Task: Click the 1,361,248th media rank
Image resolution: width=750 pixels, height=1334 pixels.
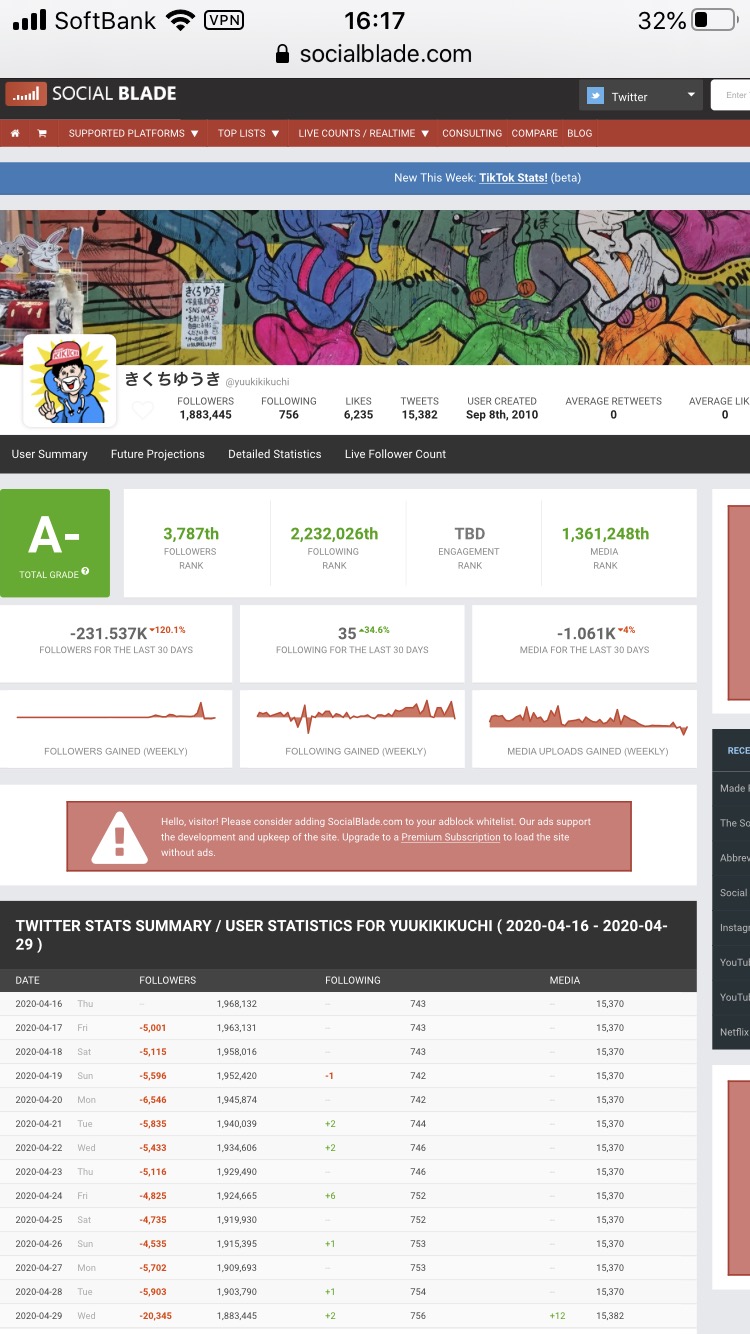Action: tap(605, 534)
